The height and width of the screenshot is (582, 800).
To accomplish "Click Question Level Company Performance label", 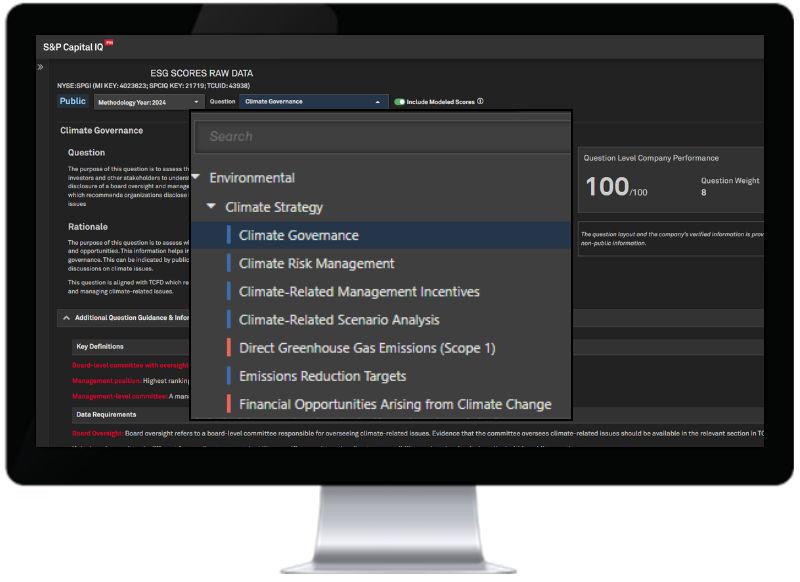I will pos(651,158).
